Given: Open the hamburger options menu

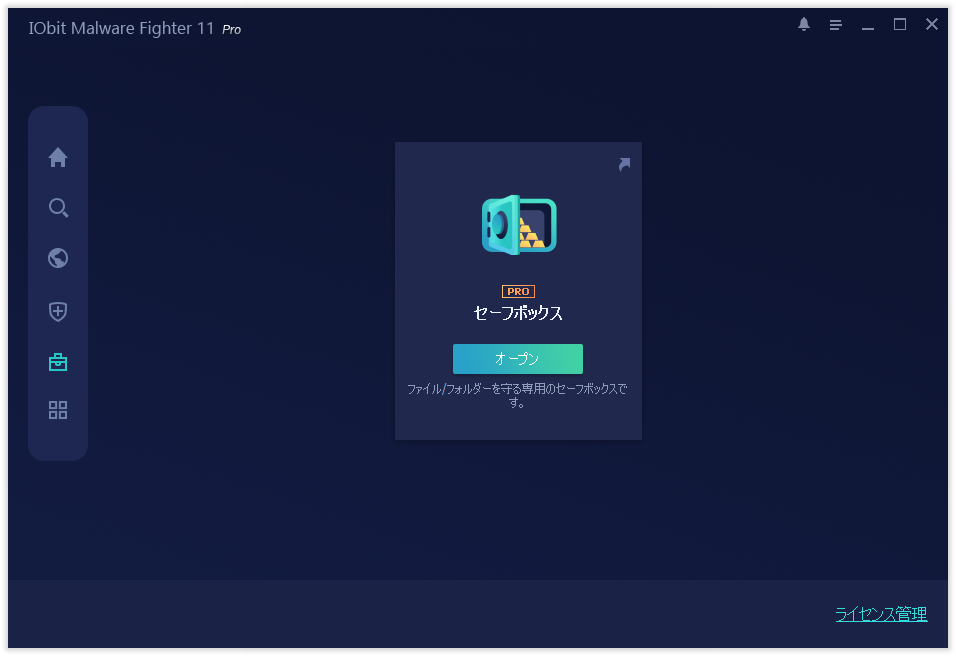Looking at the screenshot, I should pos(836,25).
